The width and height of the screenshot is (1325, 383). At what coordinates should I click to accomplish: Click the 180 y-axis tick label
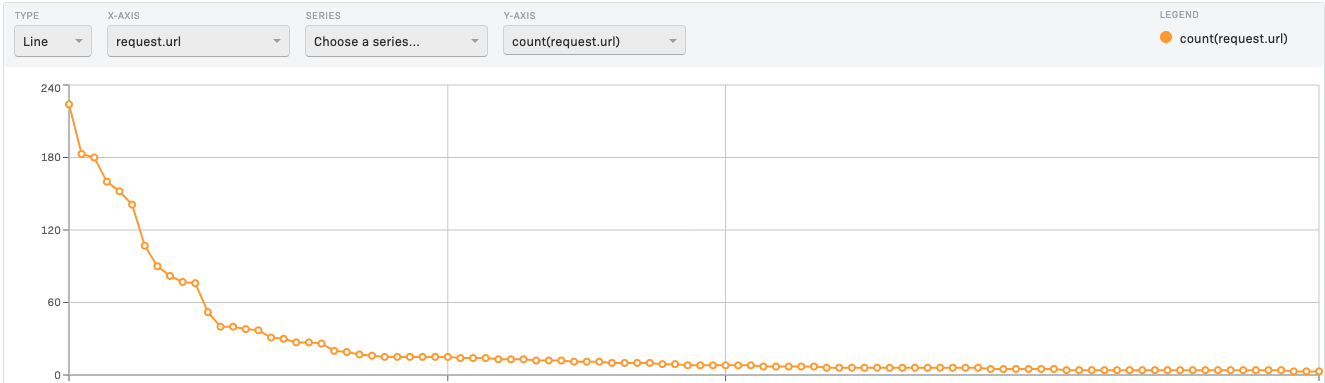50,157
